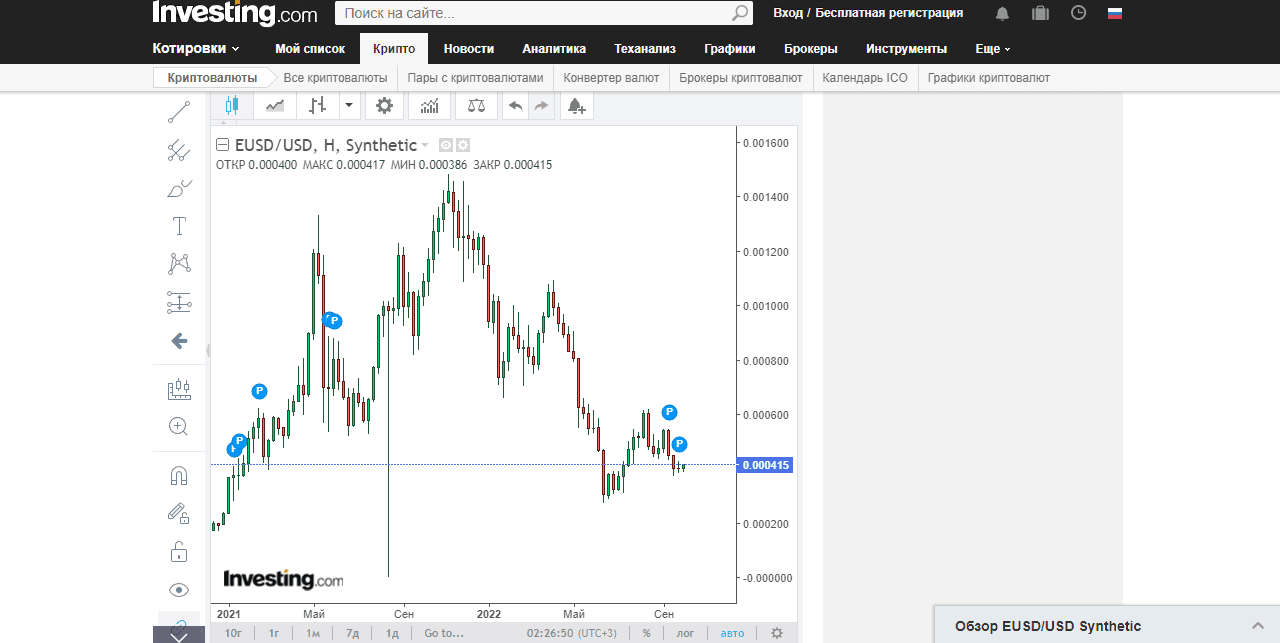Viewport: 1280px width, 643px height.
Task: Open bar style dropdown arrow in toolbar
Action: [348, 105]
